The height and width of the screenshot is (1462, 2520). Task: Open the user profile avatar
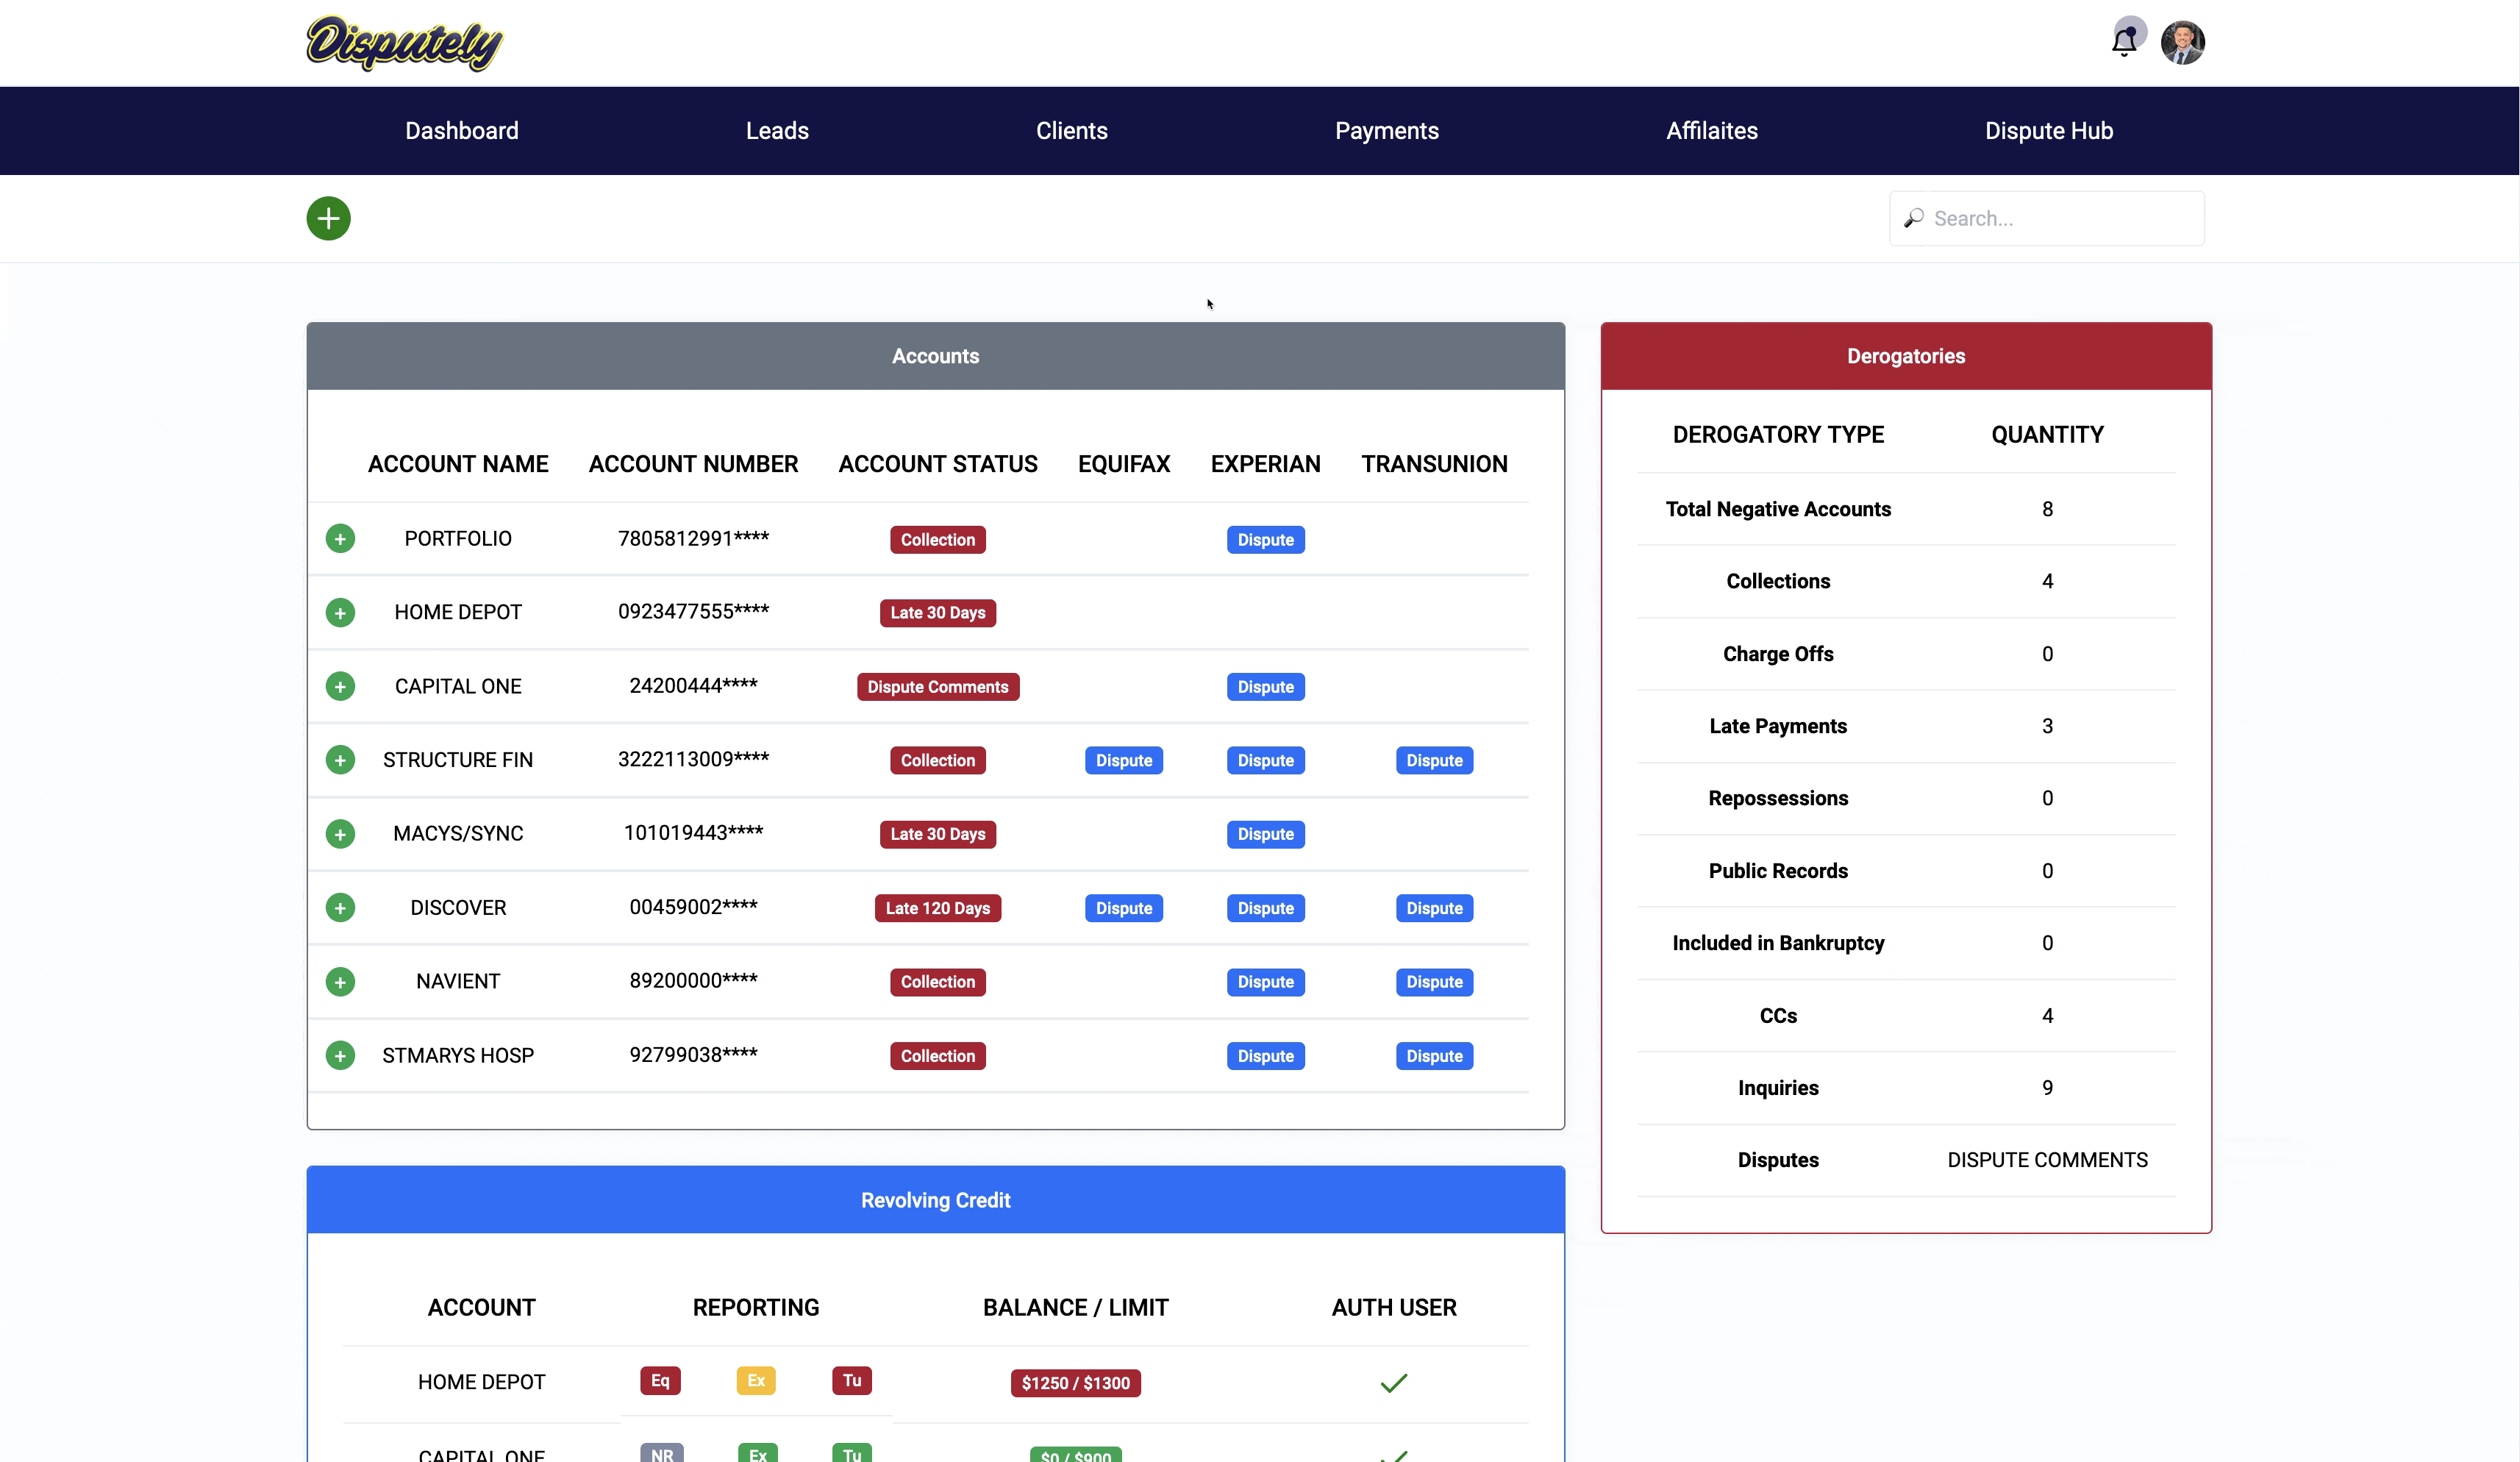click(2182, 43)
